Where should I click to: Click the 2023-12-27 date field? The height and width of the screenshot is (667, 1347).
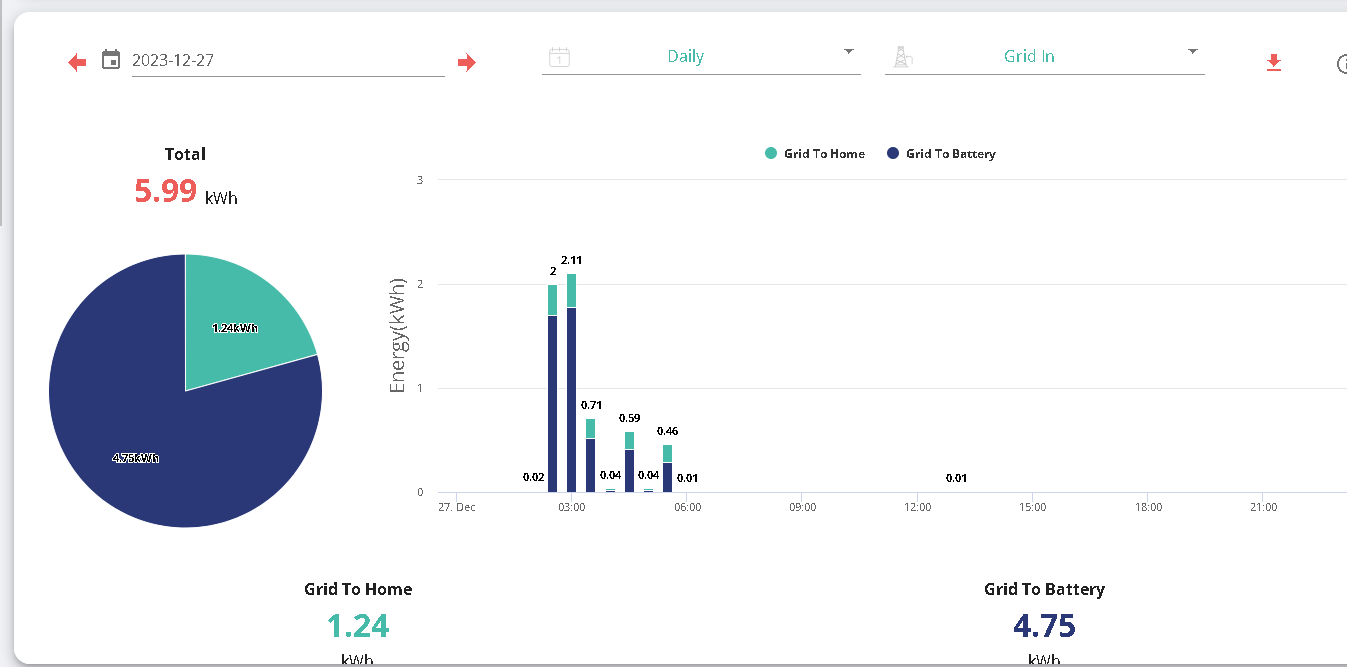(288, 60)
